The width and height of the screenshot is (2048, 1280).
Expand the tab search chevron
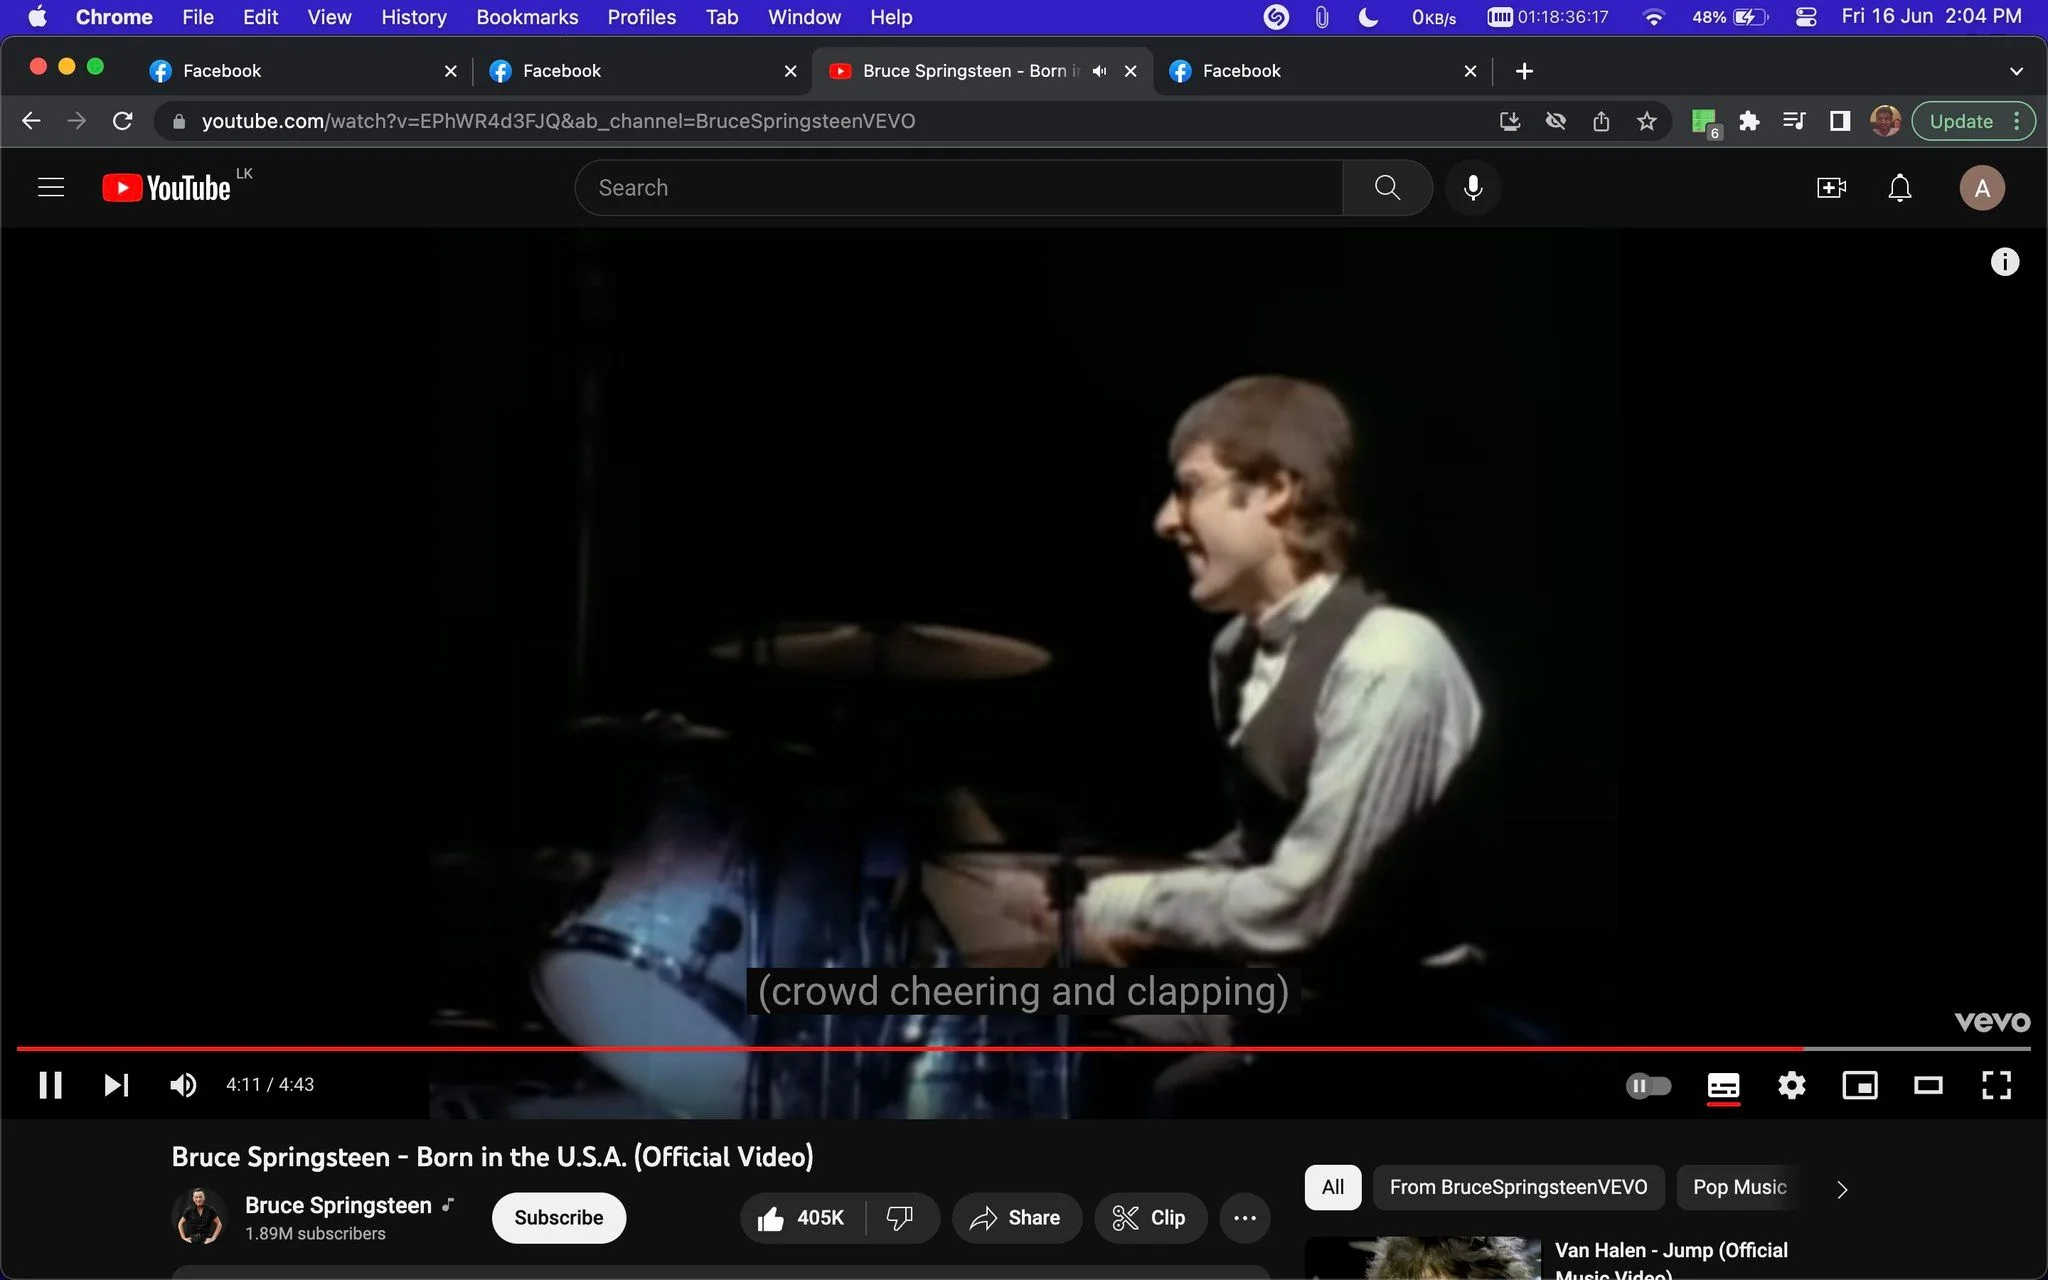click(2016, 71)
